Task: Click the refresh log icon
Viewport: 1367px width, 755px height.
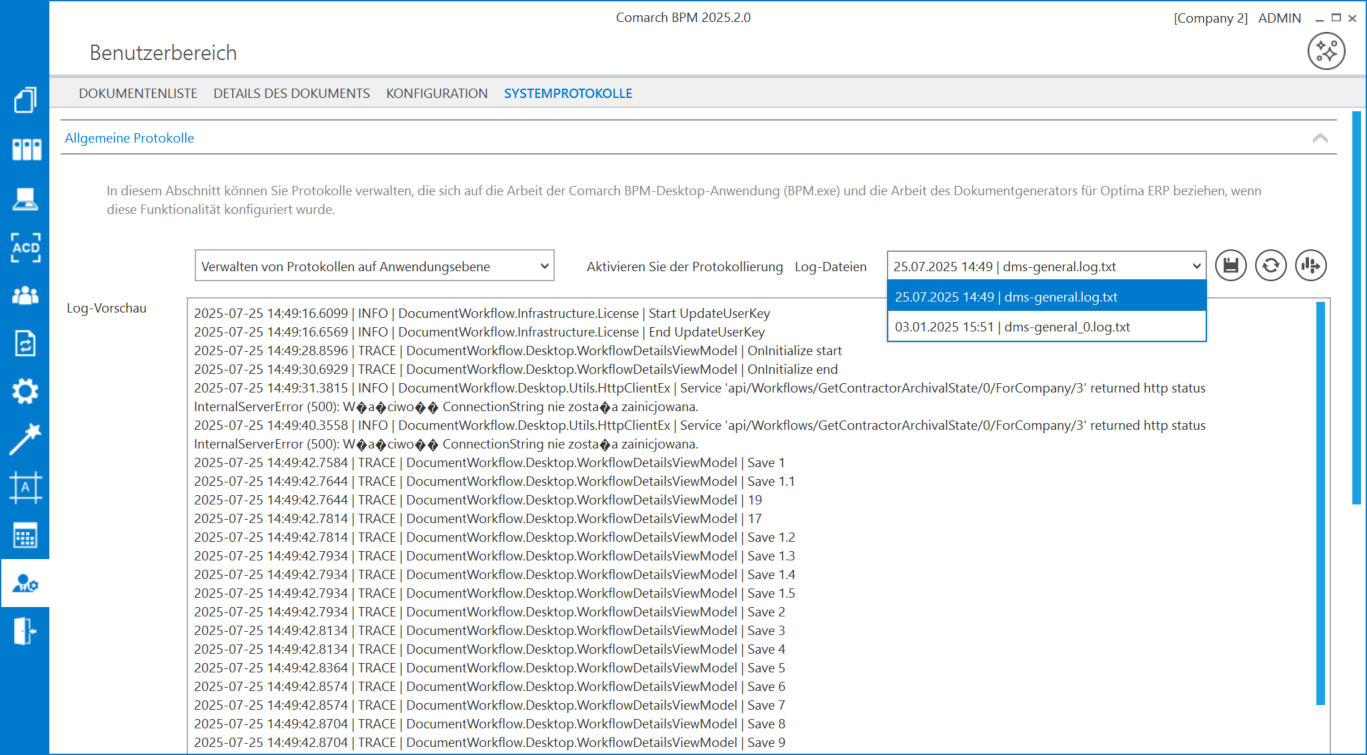Action: (x=1271, y=266)
